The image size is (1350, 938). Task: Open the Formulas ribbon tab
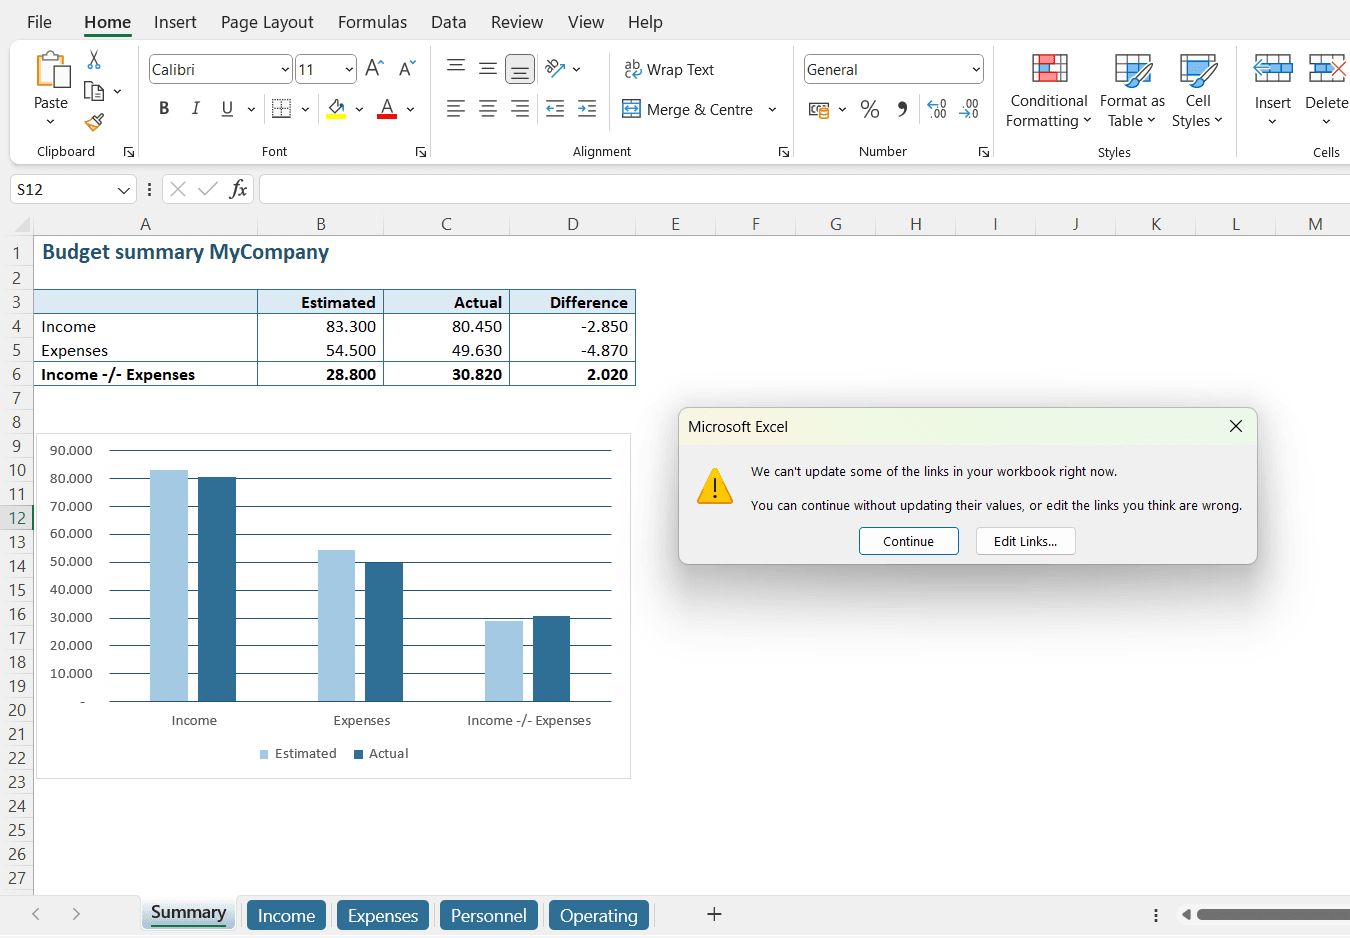click(372, 22)
